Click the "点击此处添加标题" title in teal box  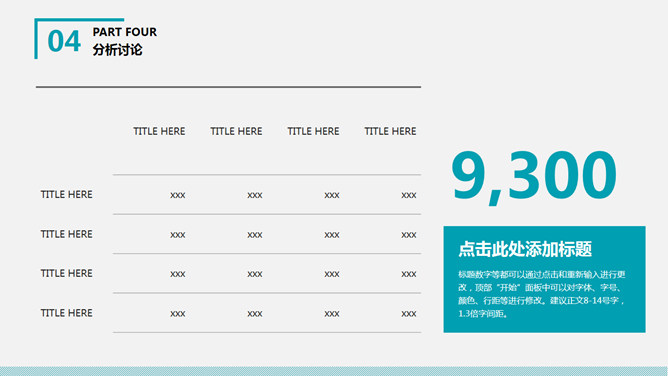[x=525, y=249]
